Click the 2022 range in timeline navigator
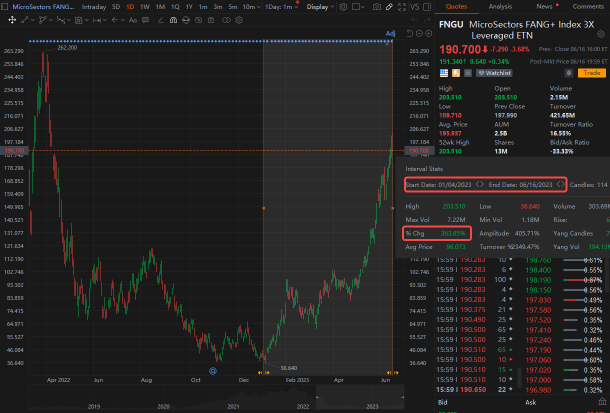This screenshot has height=413, width=610. coord(303,406)
